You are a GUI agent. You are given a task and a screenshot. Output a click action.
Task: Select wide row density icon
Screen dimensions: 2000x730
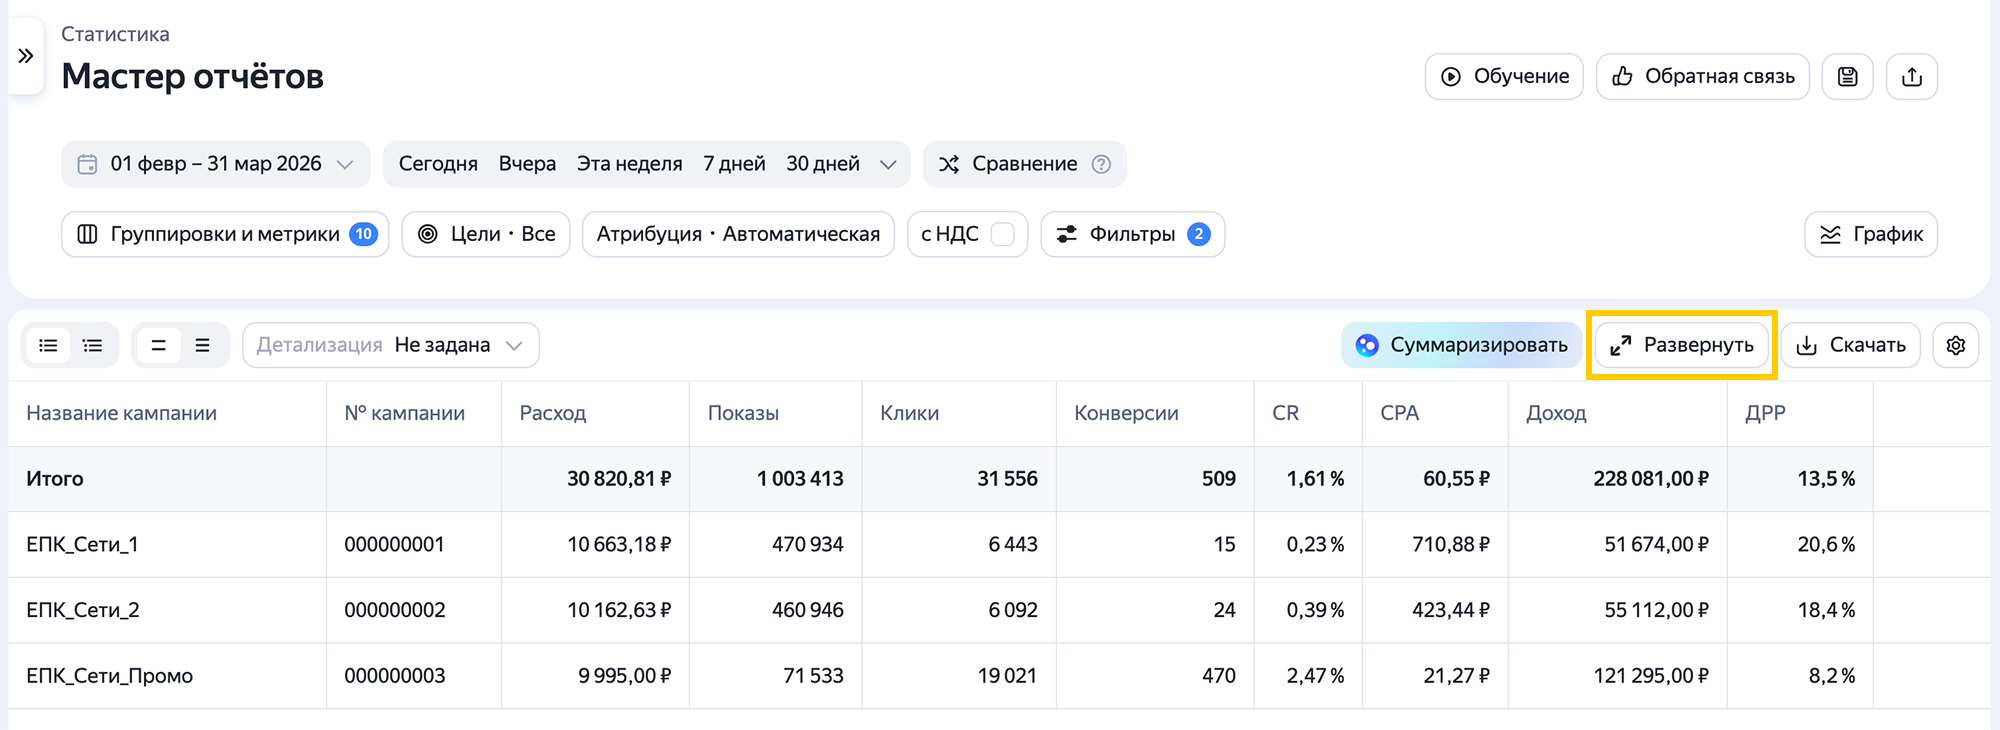click(203, 345)
